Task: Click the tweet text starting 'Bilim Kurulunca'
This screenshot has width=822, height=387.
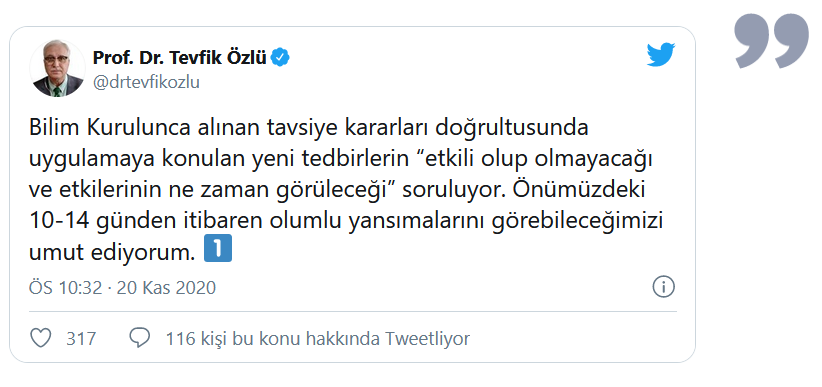Action: [x=347, y=190]
